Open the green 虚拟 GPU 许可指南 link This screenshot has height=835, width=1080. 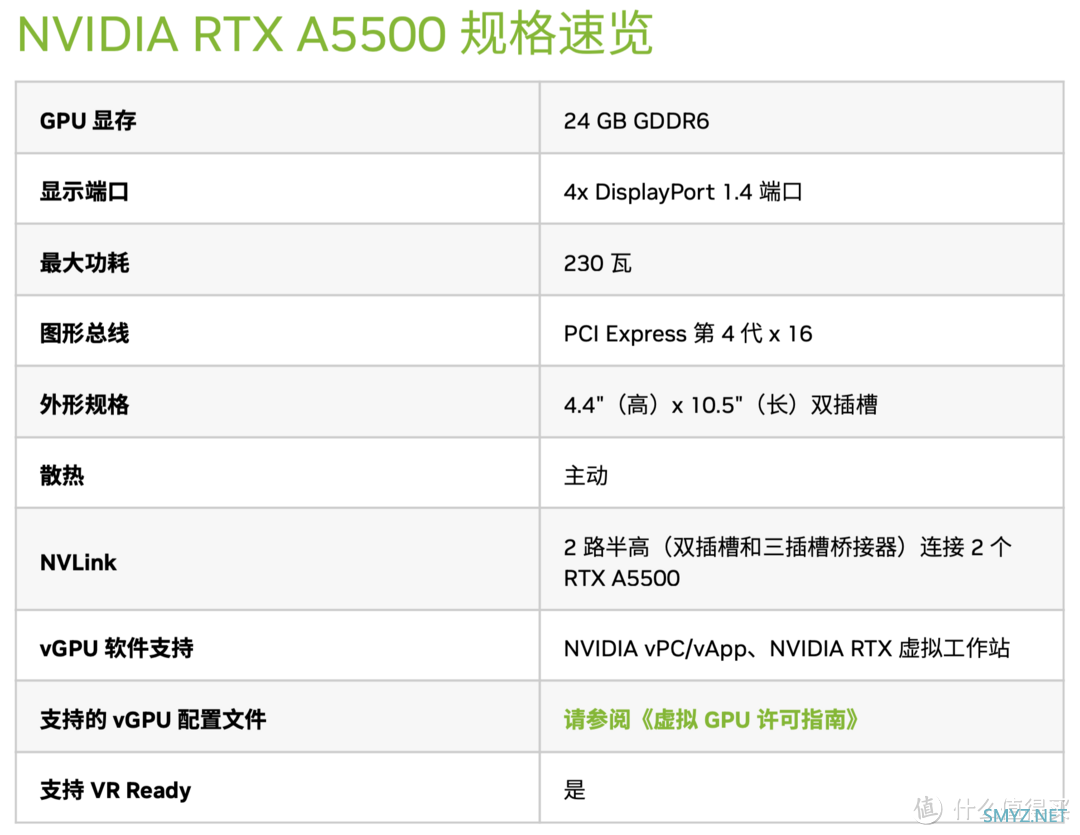[711, 719]
